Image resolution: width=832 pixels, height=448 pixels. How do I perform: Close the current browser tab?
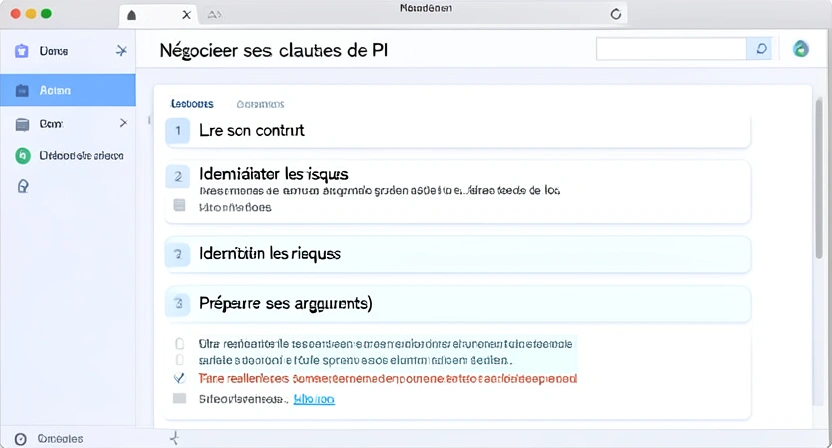point(186,15)
